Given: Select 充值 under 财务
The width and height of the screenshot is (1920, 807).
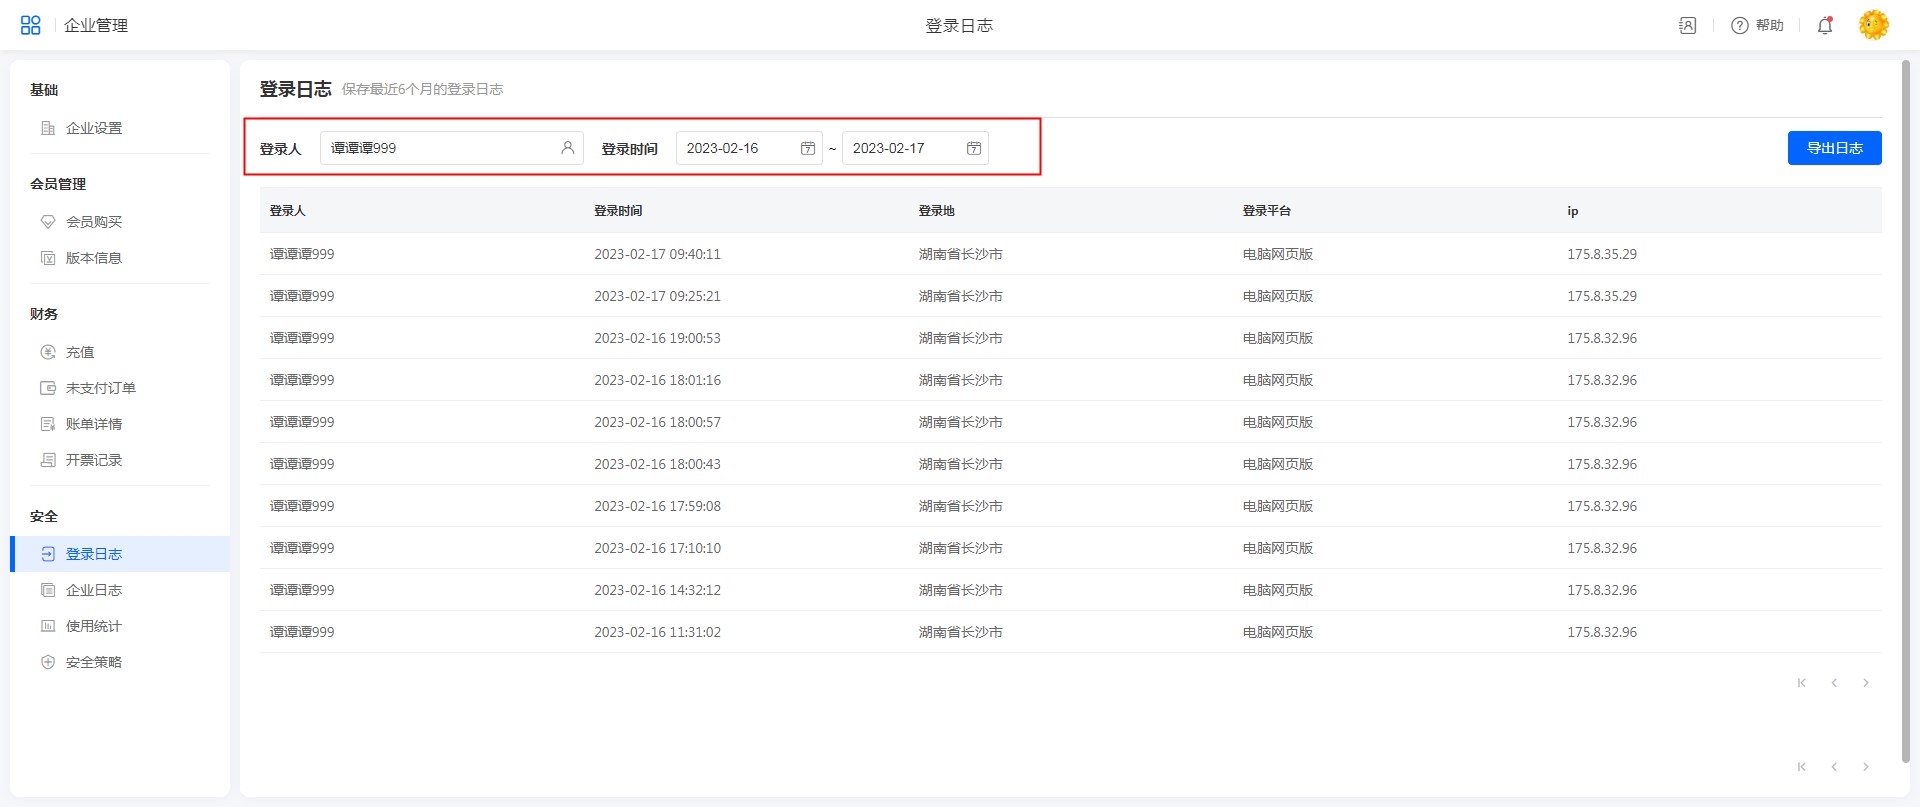Looking at the screenshot, I should pos(80,352).
